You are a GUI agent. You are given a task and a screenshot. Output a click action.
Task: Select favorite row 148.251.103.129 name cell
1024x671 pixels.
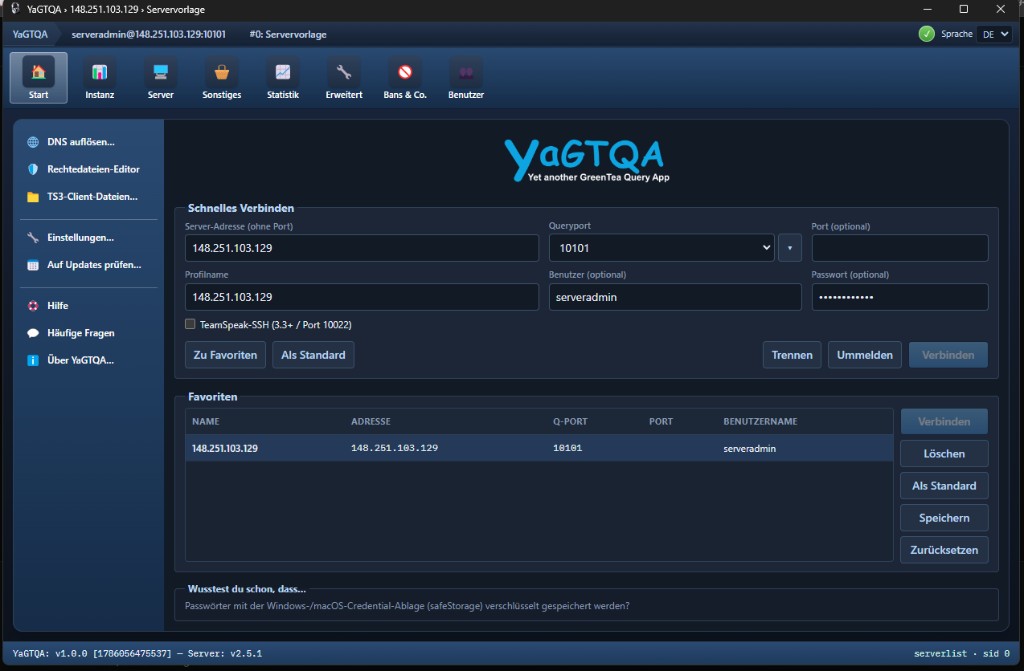(x=225, y=448)
